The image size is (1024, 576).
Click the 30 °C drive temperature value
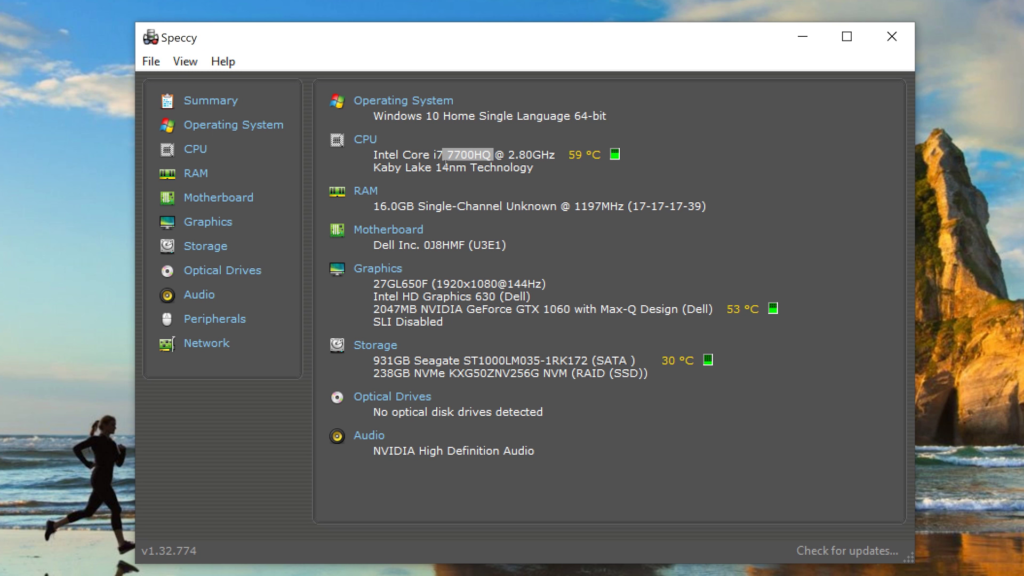coord(677,360)
